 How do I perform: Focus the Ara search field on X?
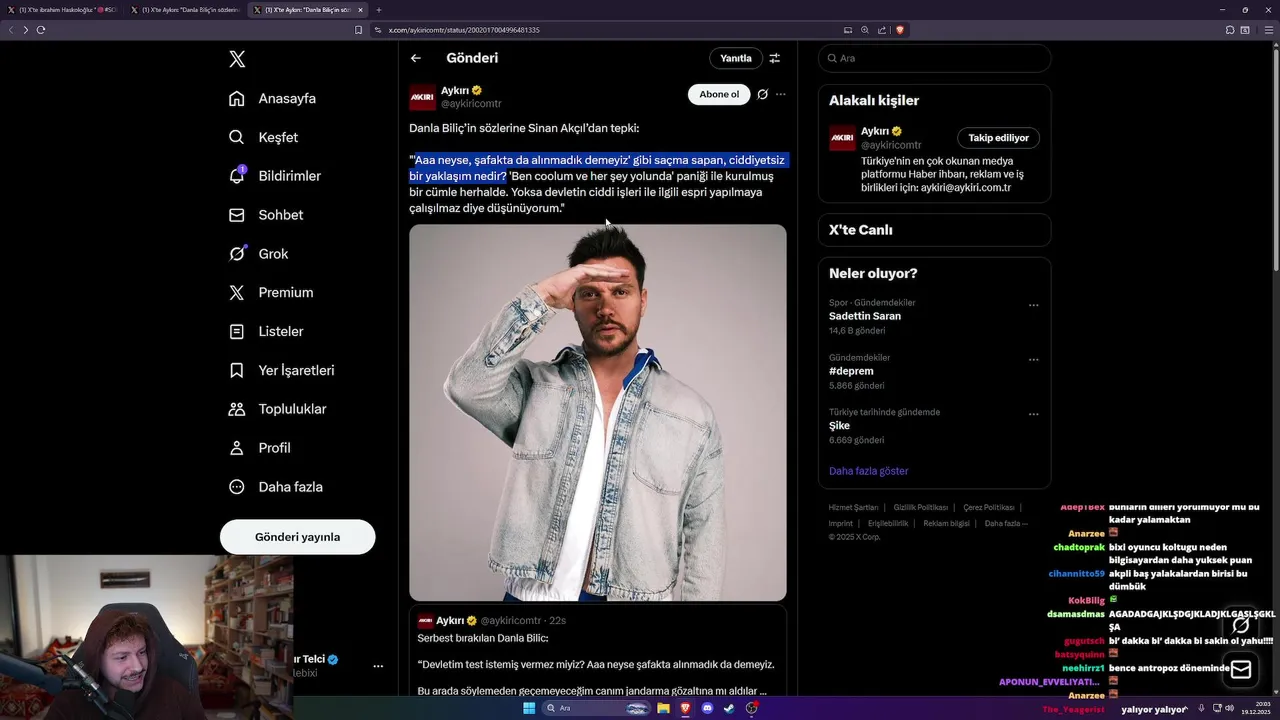(x=934, y=58)
